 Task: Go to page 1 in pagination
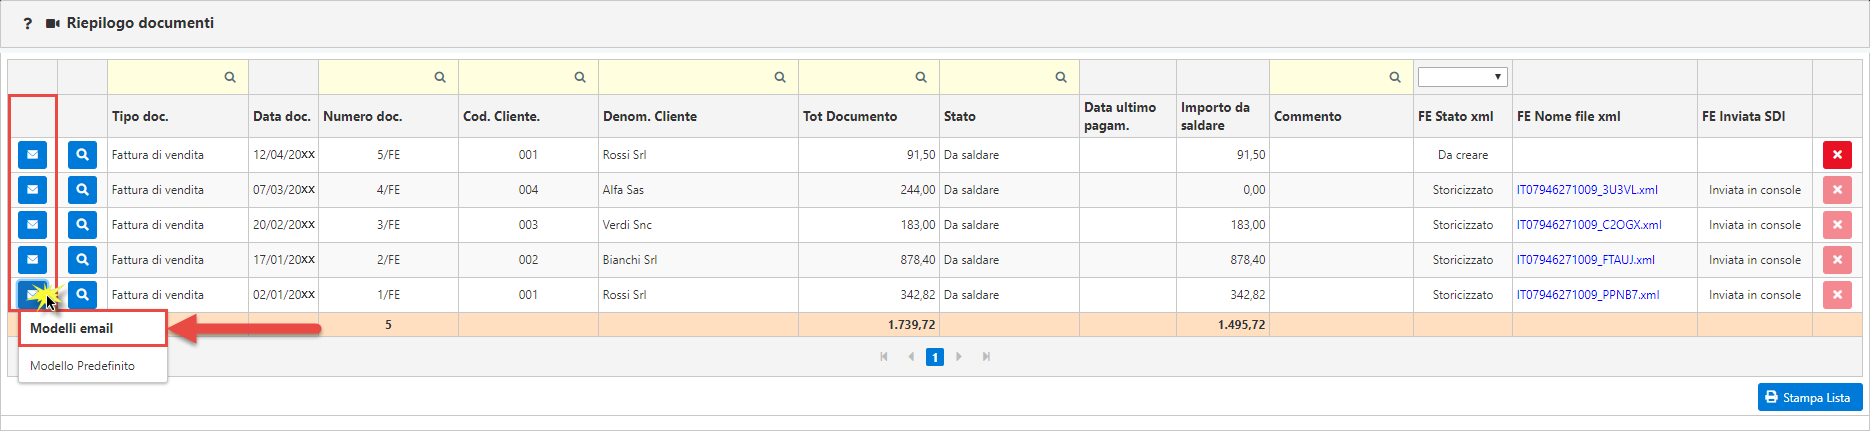935,357
